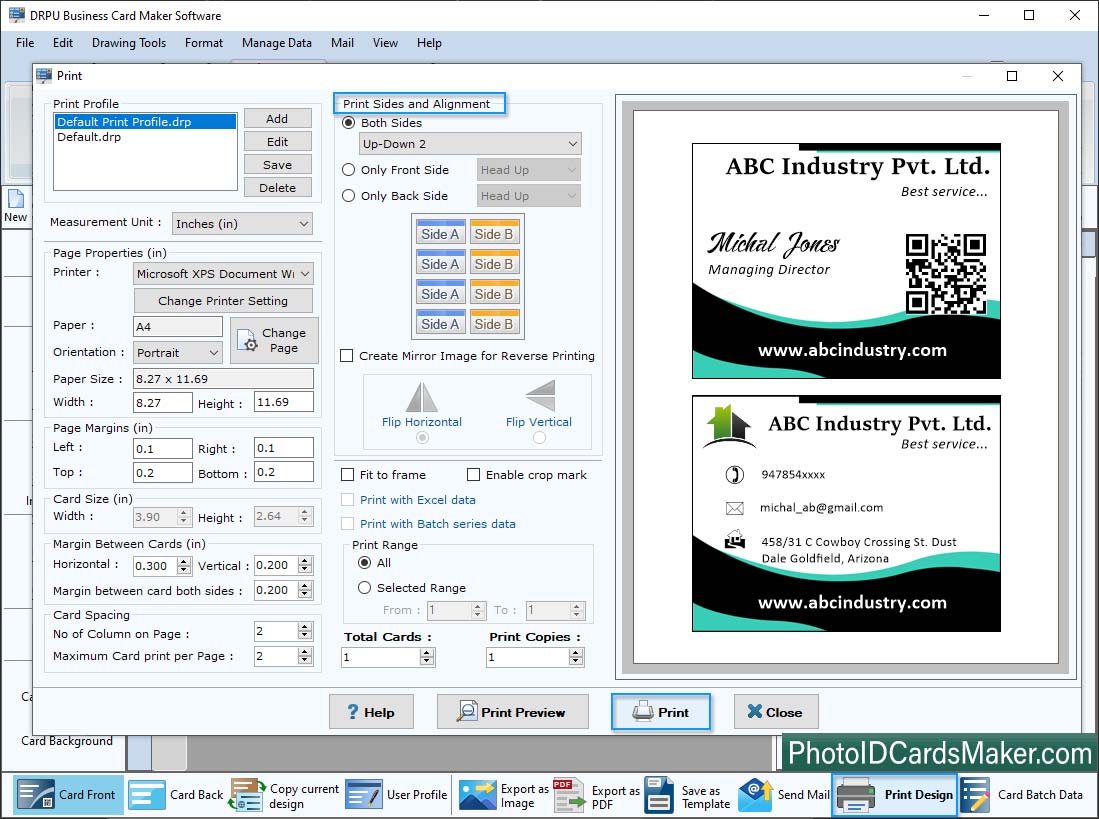Click the Flip Horizontal mirror icon
The width and height of the screenshot is (1099, 819).
(422, 397)
